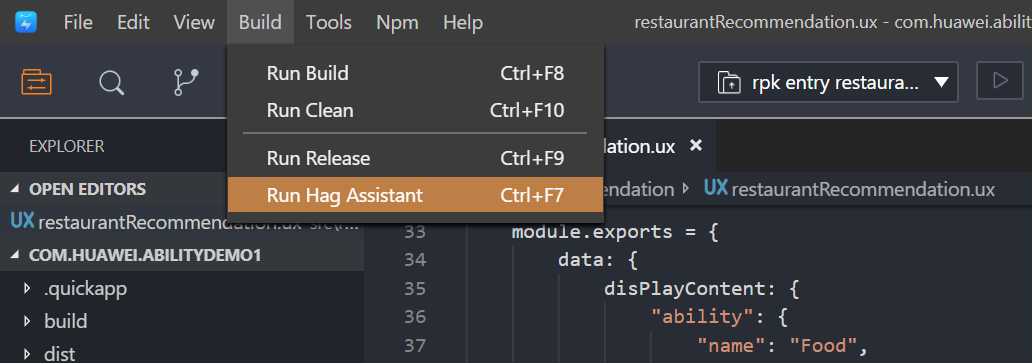
Task: Open the rpk entry run configuration dropdown
Action: click(828, 82)
